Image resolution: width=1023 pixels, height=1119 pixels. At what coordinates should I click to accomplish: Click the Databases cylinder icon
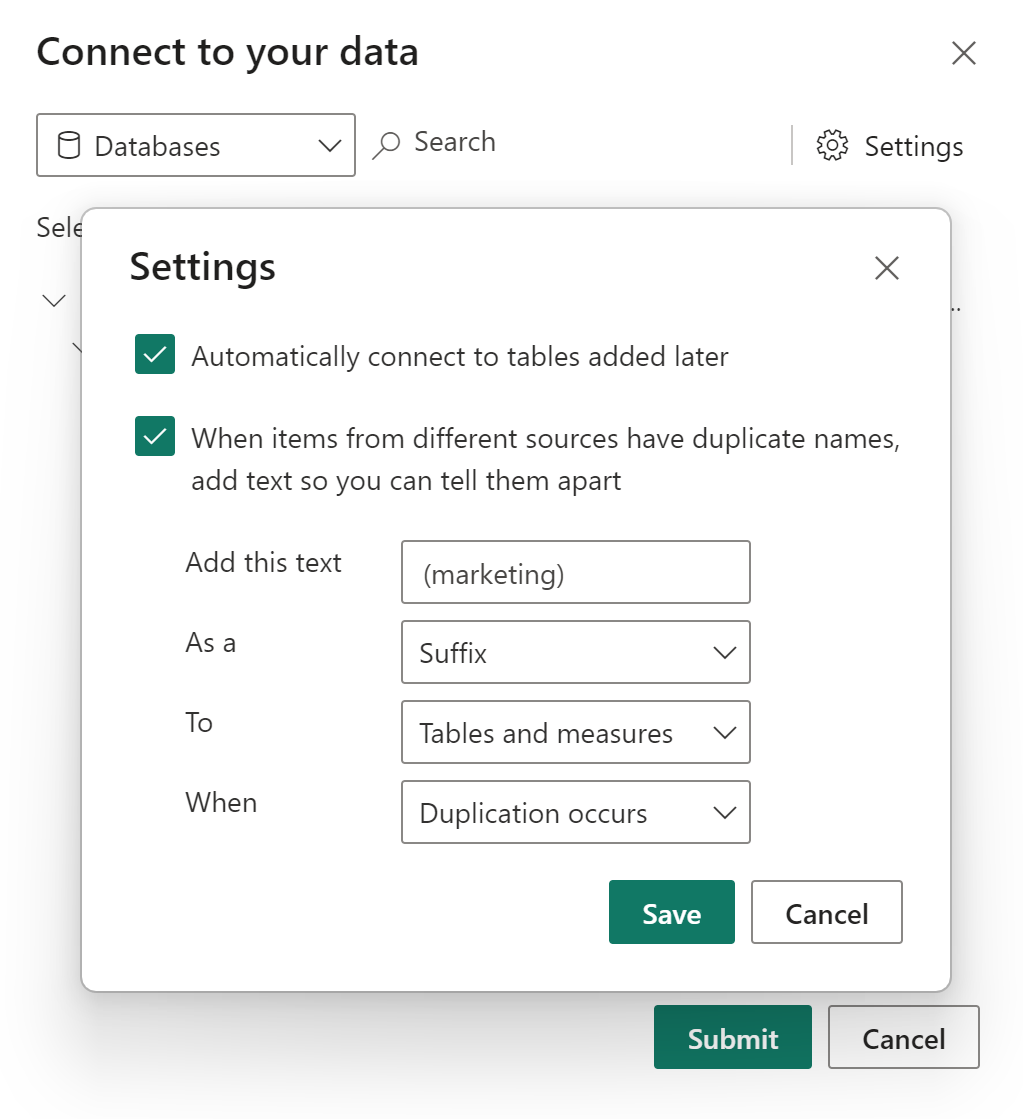click(x=69, y=146)
